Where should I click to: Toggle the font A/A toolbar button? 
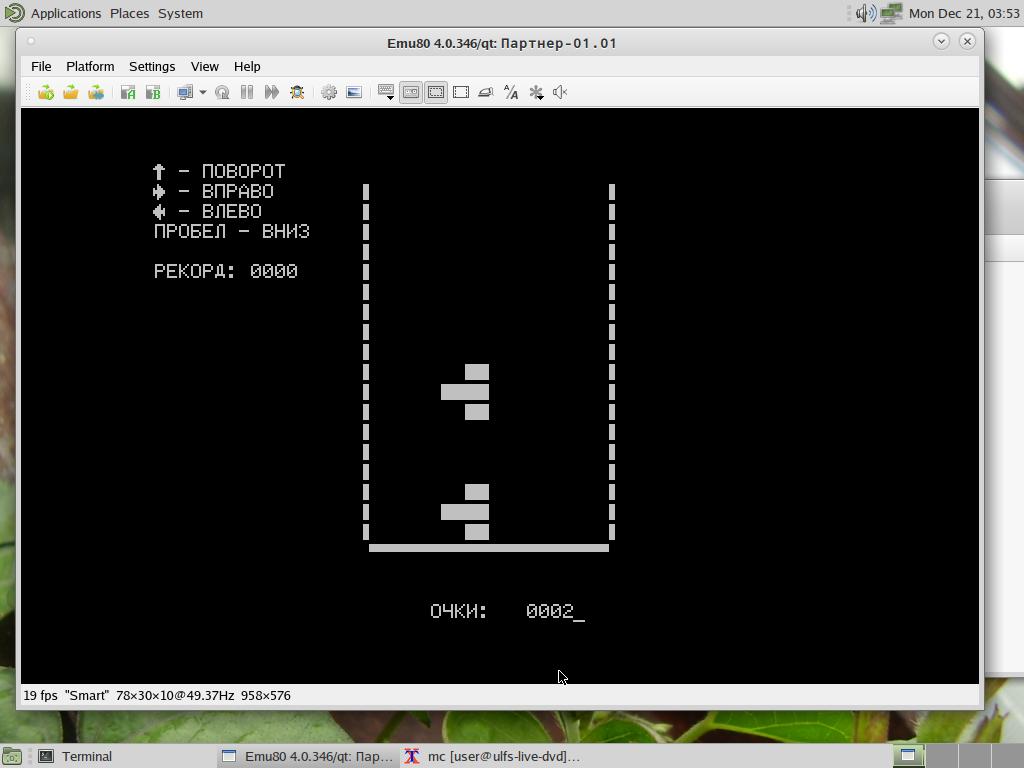(511, 92)
